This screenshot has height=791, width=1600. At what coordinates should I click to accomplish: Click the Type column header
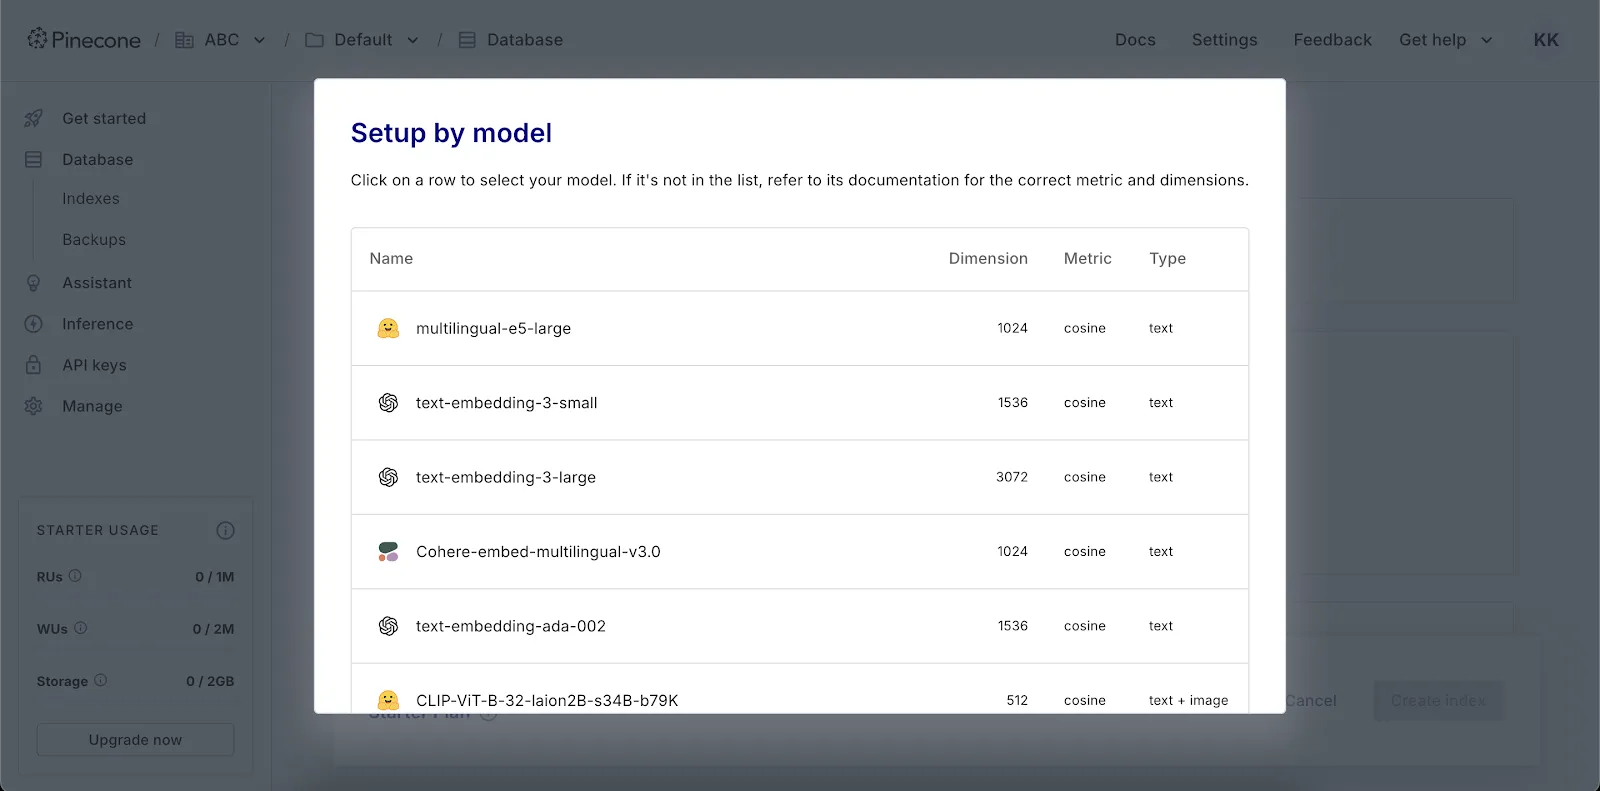(1167, 258)
